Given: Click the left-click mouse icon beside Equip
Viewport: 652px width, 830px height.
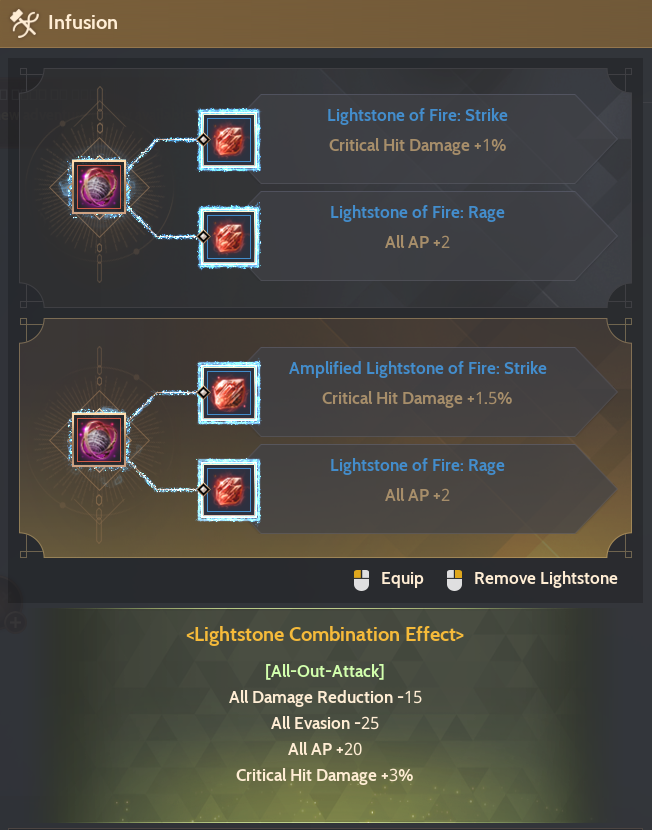Looking at the screenshot, I should [x=361, y=580].
